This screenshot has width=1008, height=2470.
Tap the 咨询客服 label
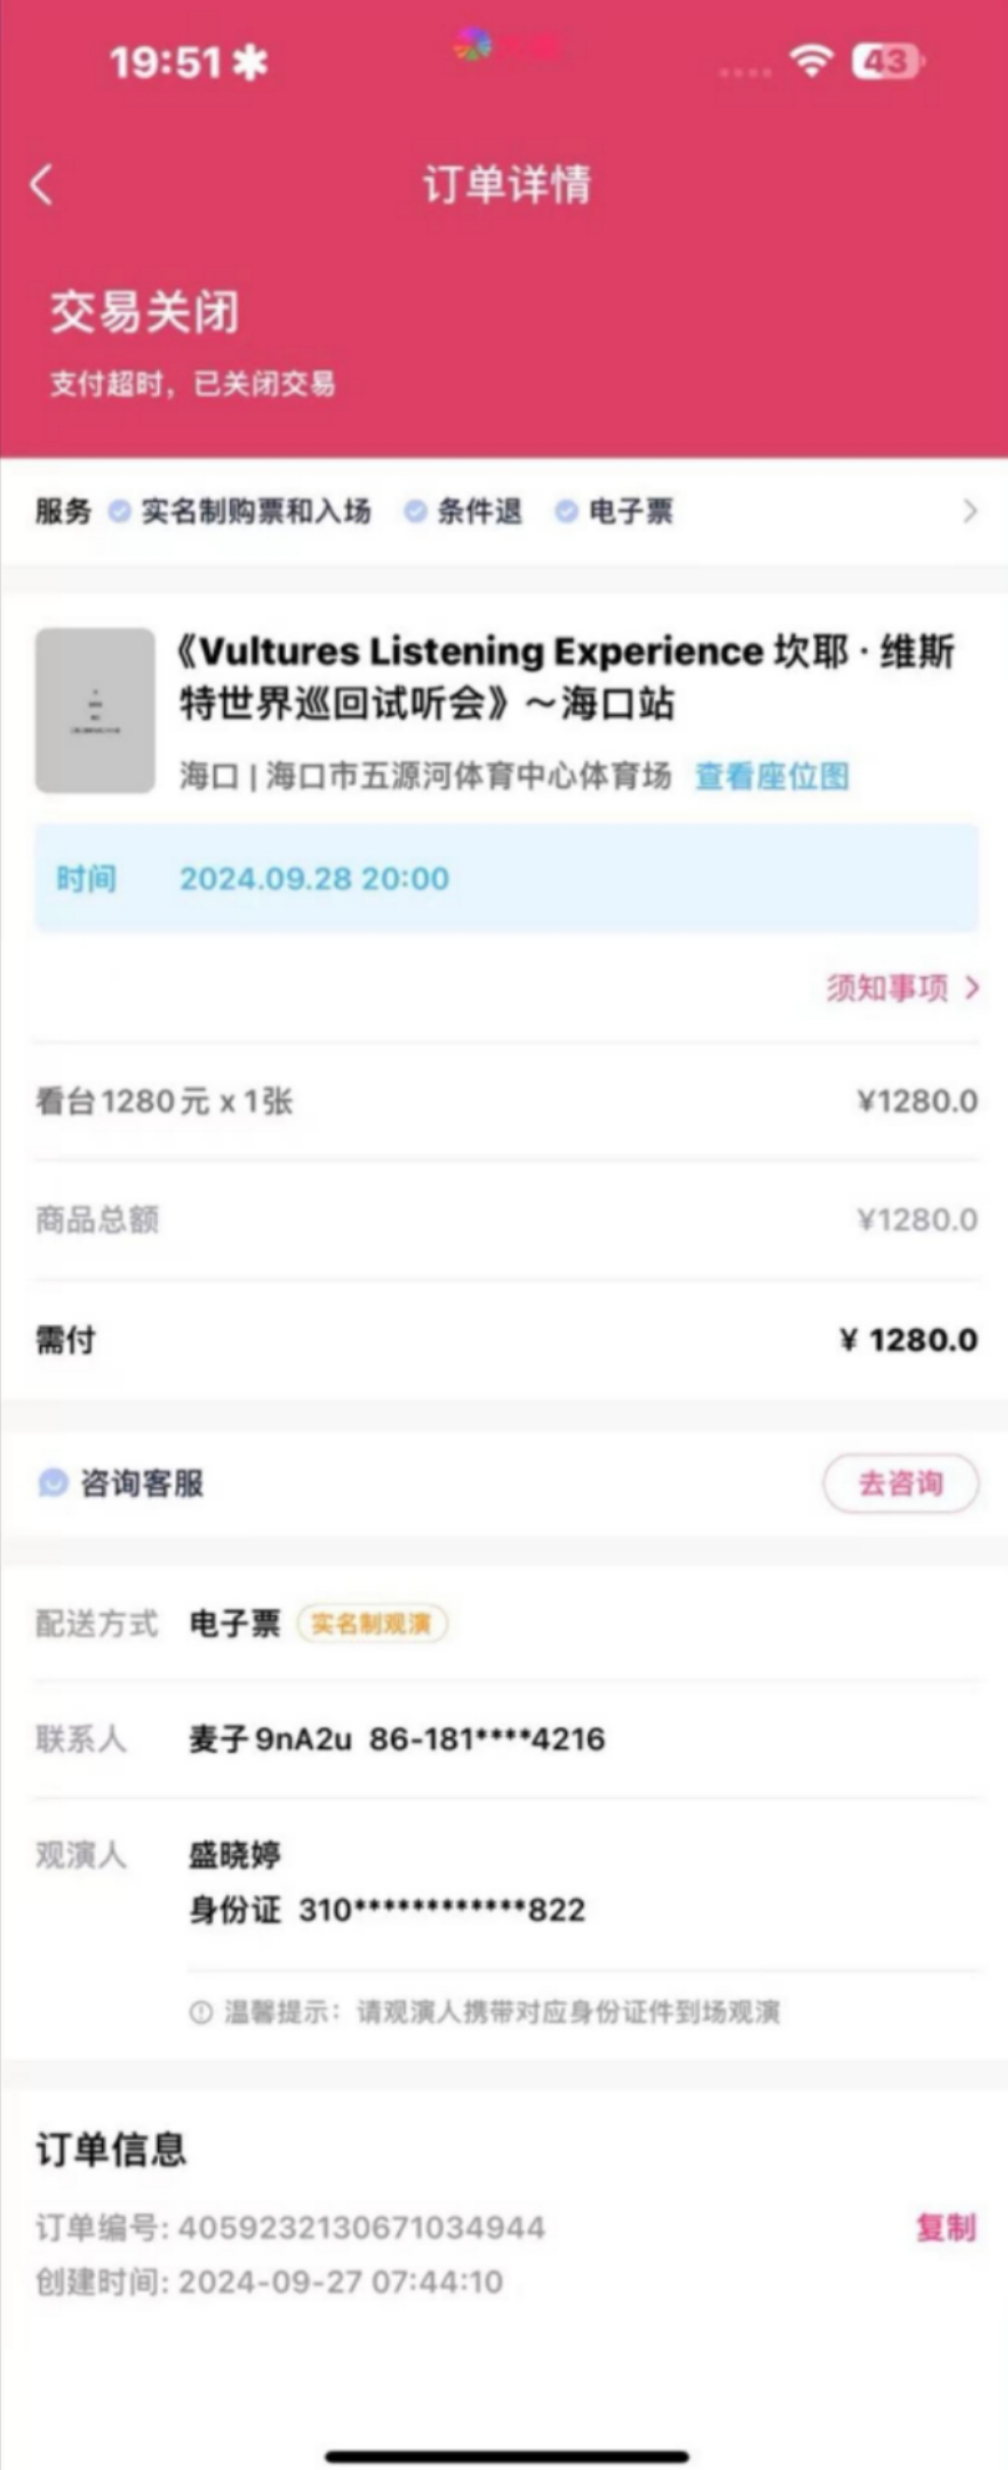[x=142, y=1483]
